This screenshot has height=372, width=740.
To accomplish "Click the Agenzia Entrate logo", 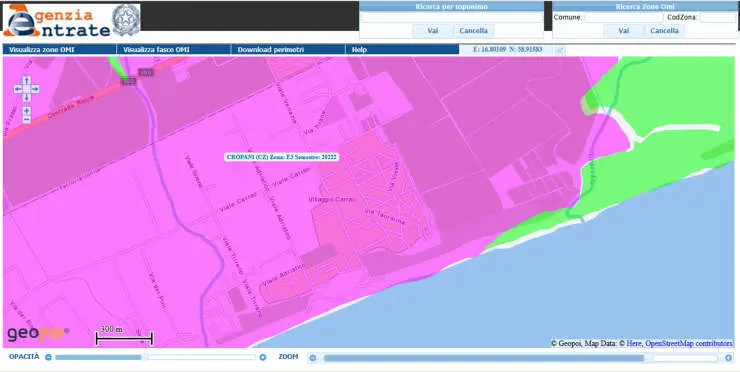I will [x=56, y=20].
